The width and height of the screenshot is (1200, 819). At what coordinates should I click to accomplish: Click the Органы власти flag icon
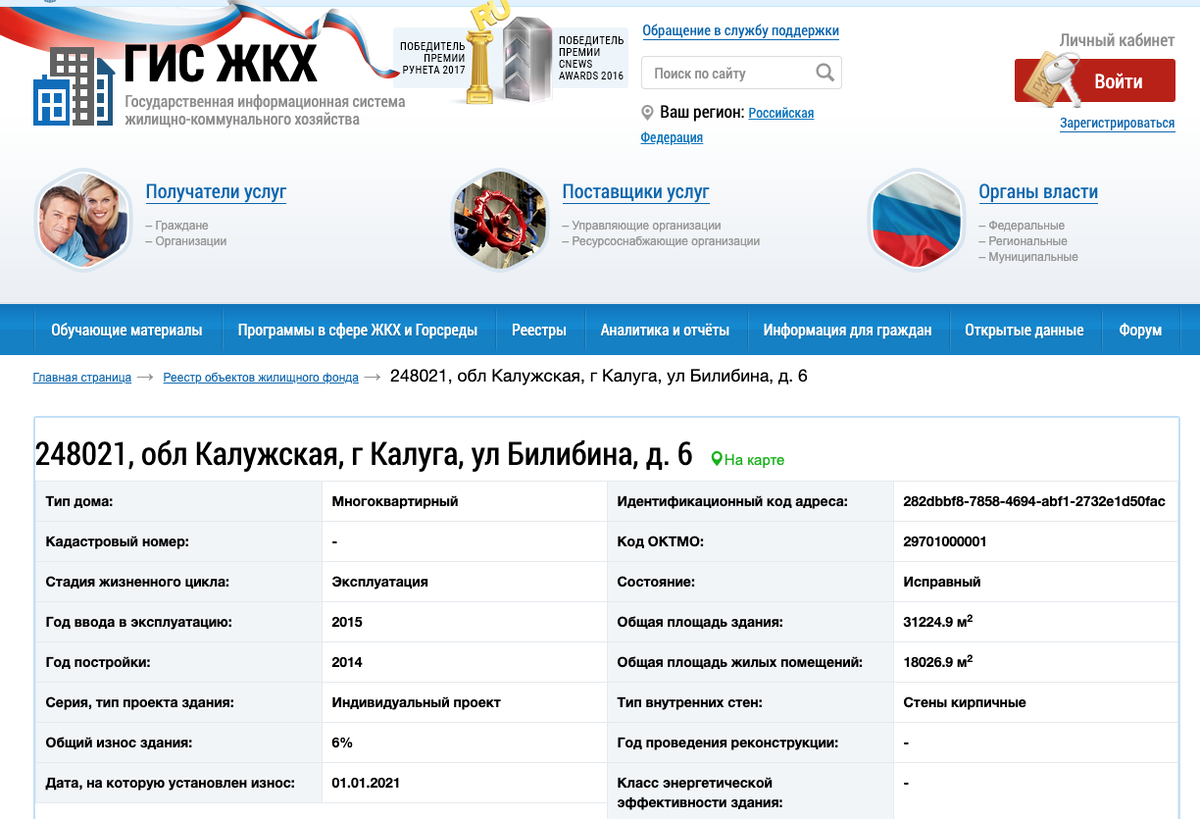[x=915, y=218]
